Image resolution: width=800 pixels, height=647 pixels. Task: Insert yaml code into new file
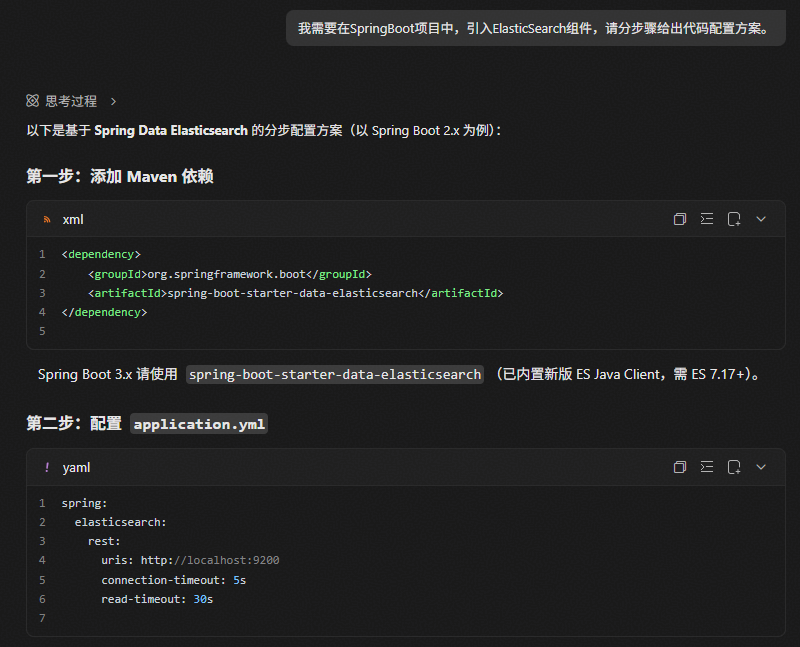734,467
